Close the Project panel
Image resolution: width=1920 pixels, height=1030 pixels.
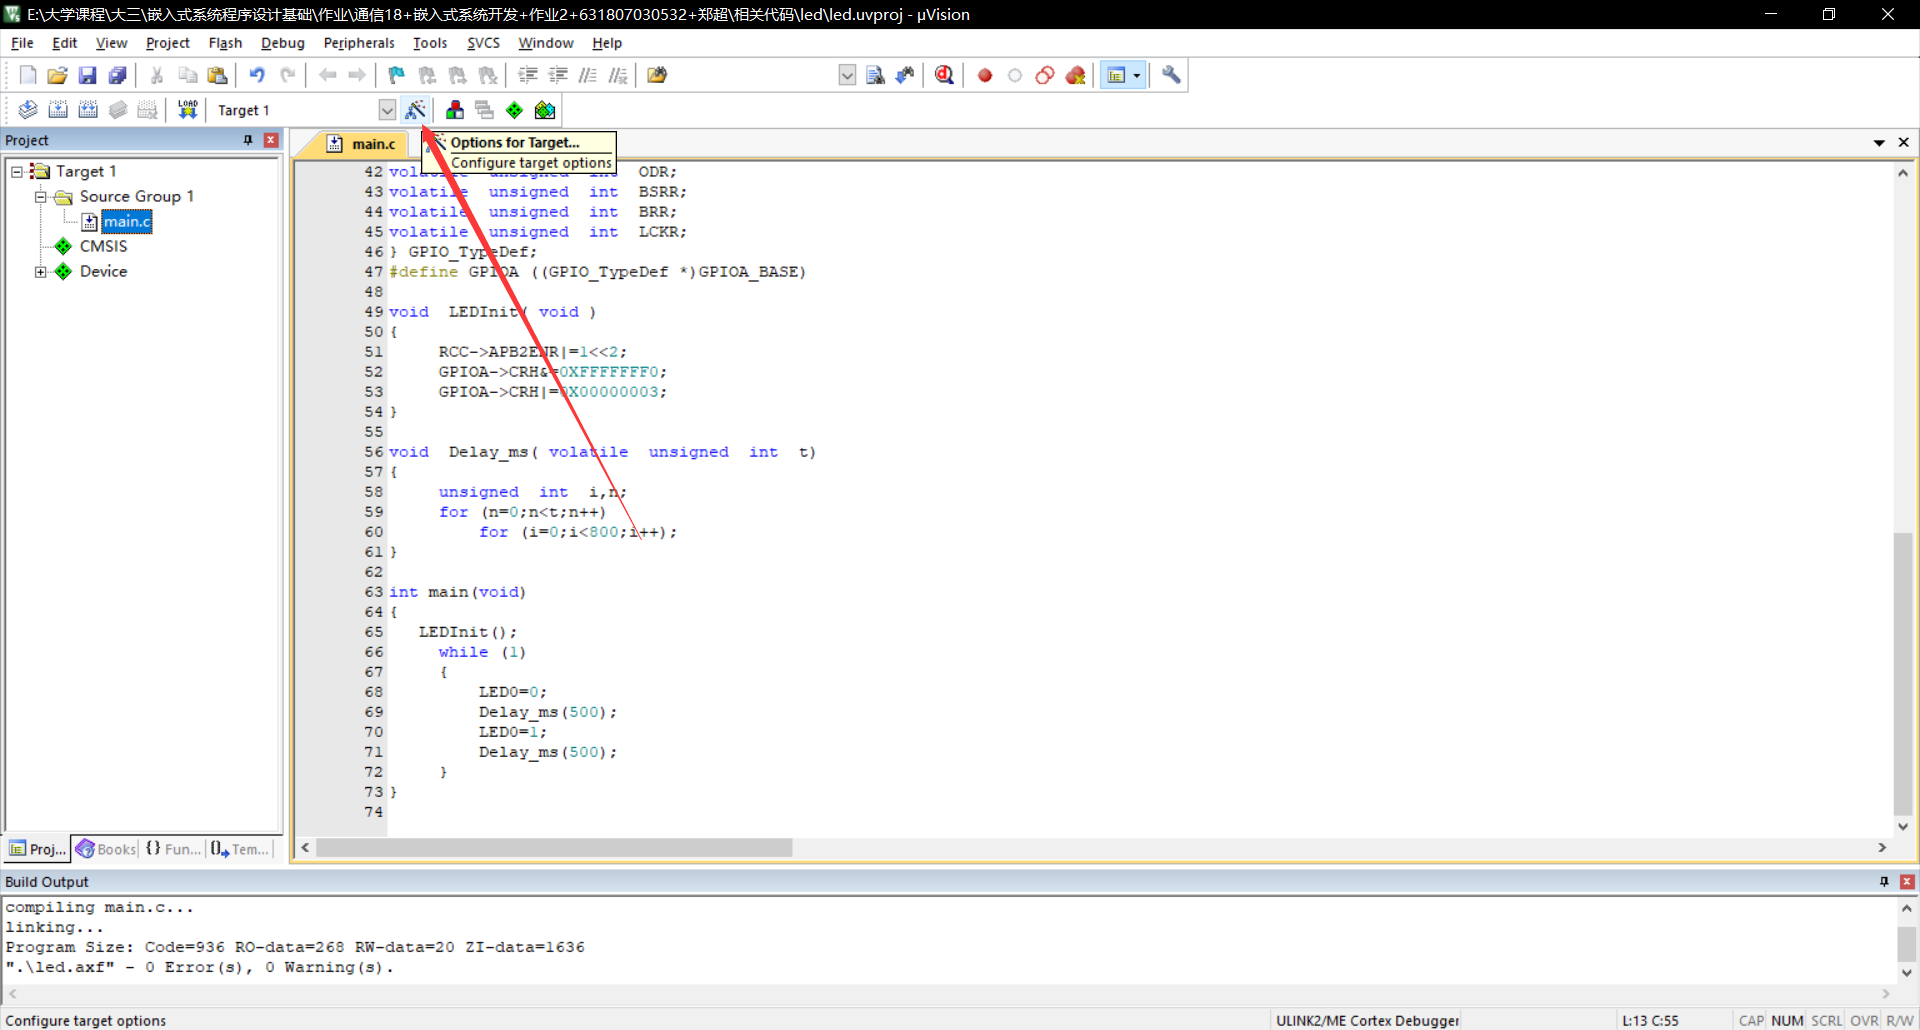271,140
